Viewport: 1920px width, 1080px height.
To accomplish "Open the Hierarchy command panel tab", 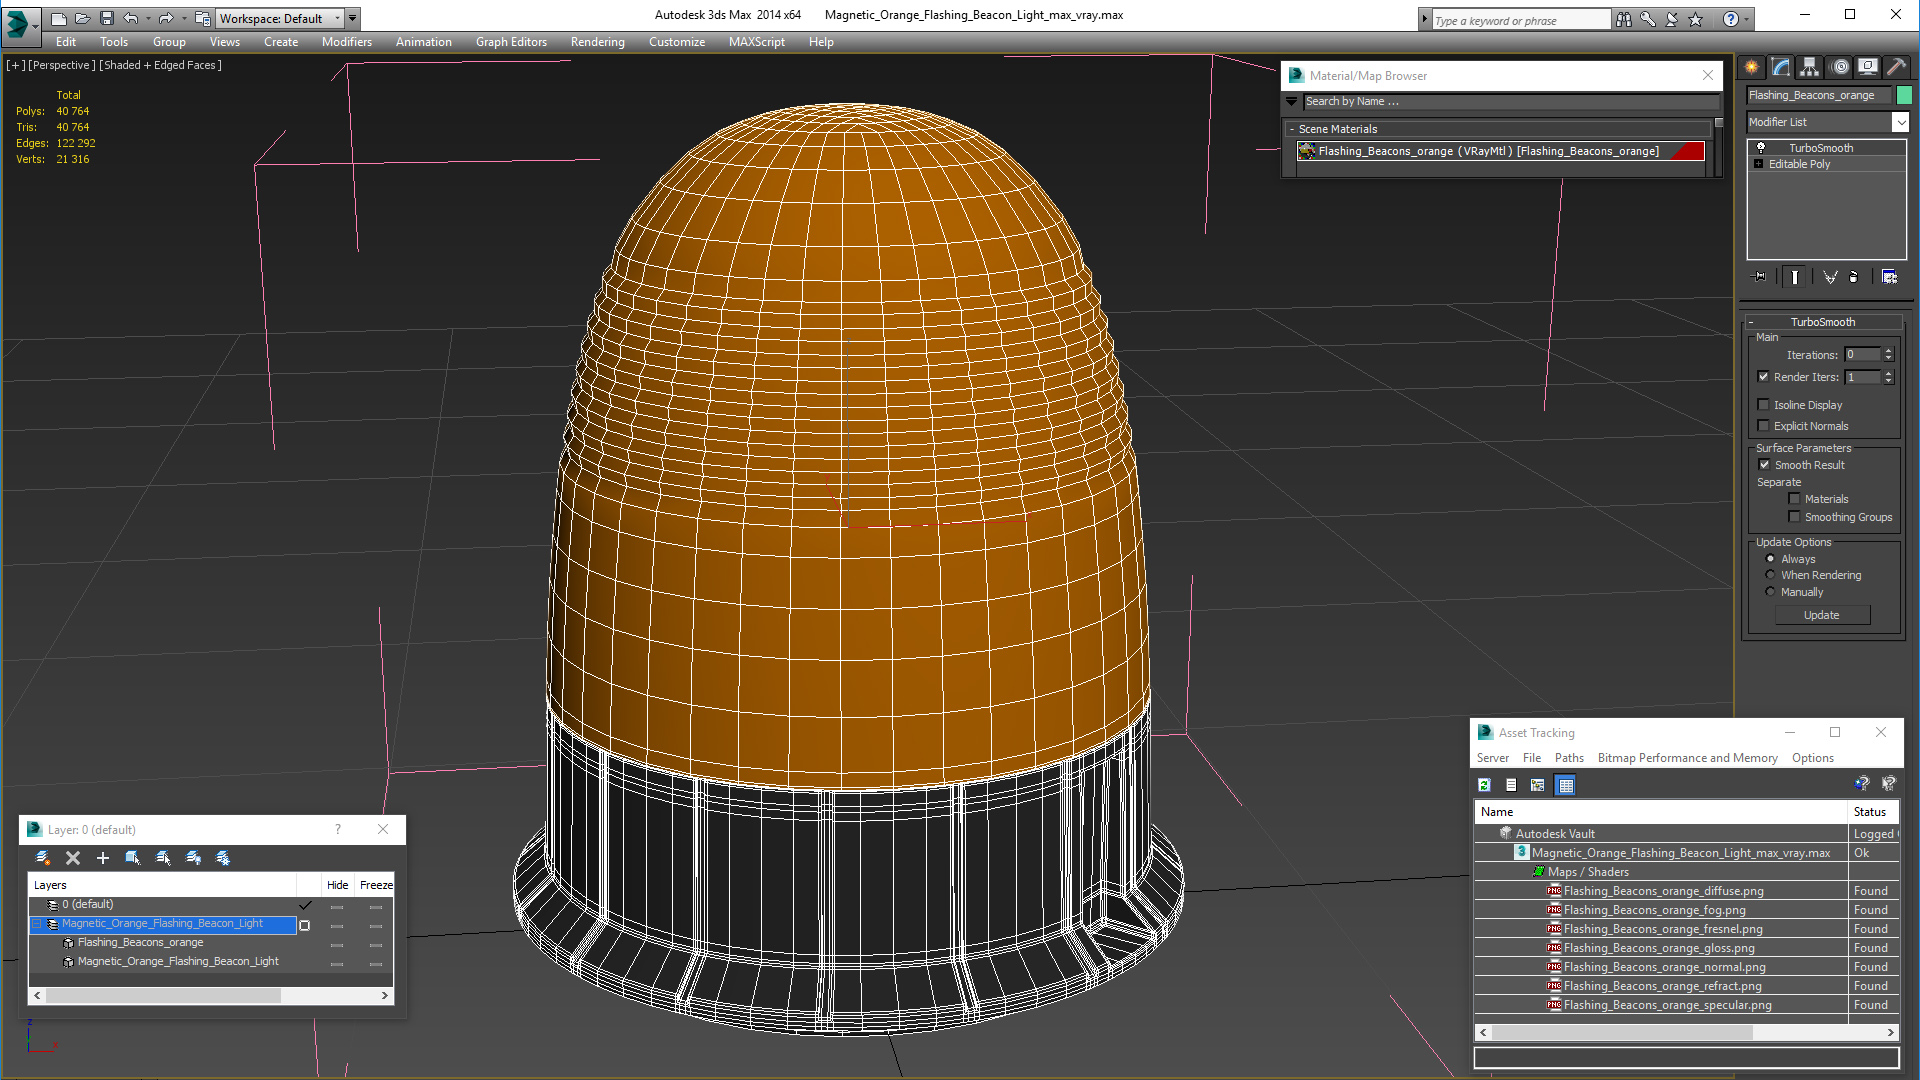I will point(1810,67).
